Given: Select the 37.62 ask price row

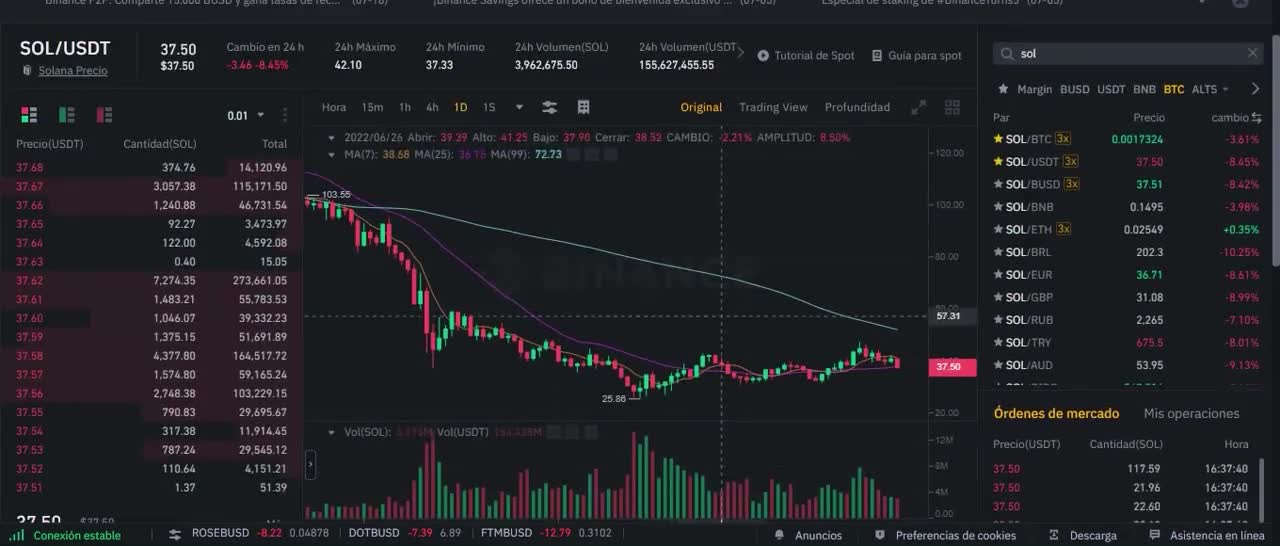Looking at the screenshot, I should tap(150, 281).
